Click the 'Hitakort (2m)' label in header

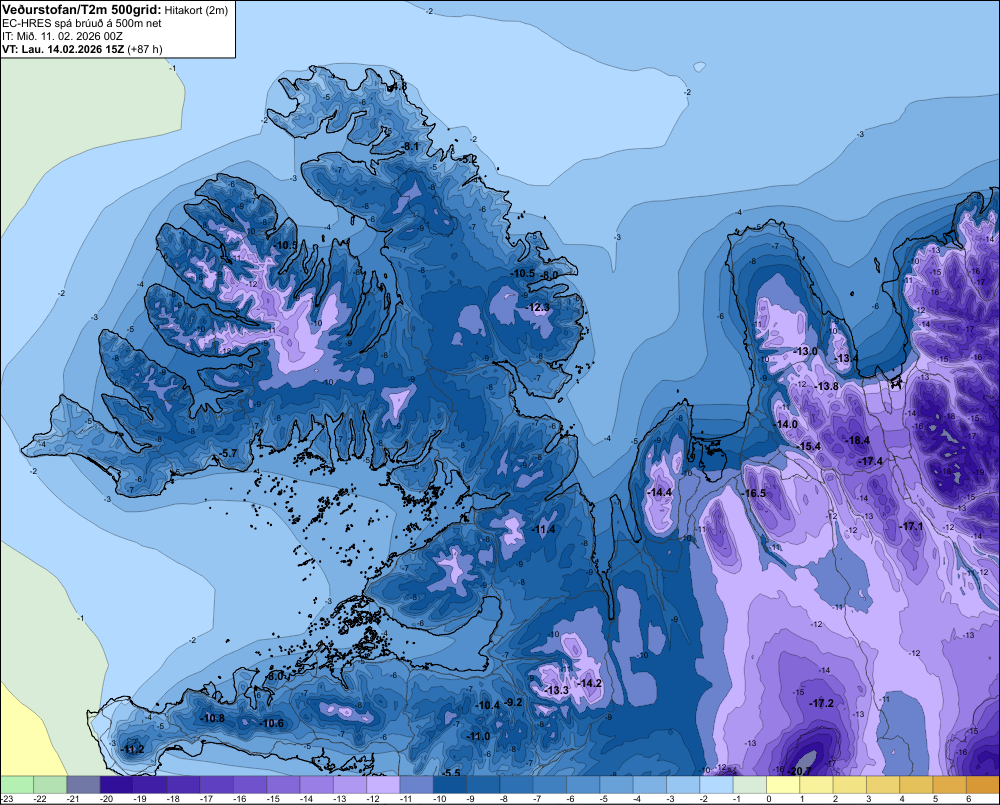[x=196, y=10]
